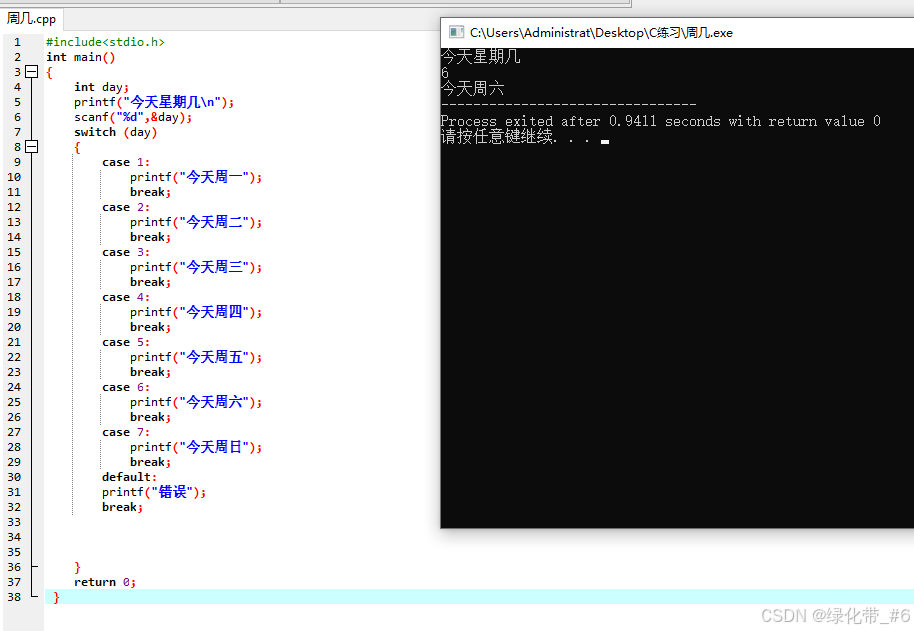The width and height of the screenshot is (914, 631).
Task: Collapse the main function fold at line 3
Action: click(x=32, y=72)
